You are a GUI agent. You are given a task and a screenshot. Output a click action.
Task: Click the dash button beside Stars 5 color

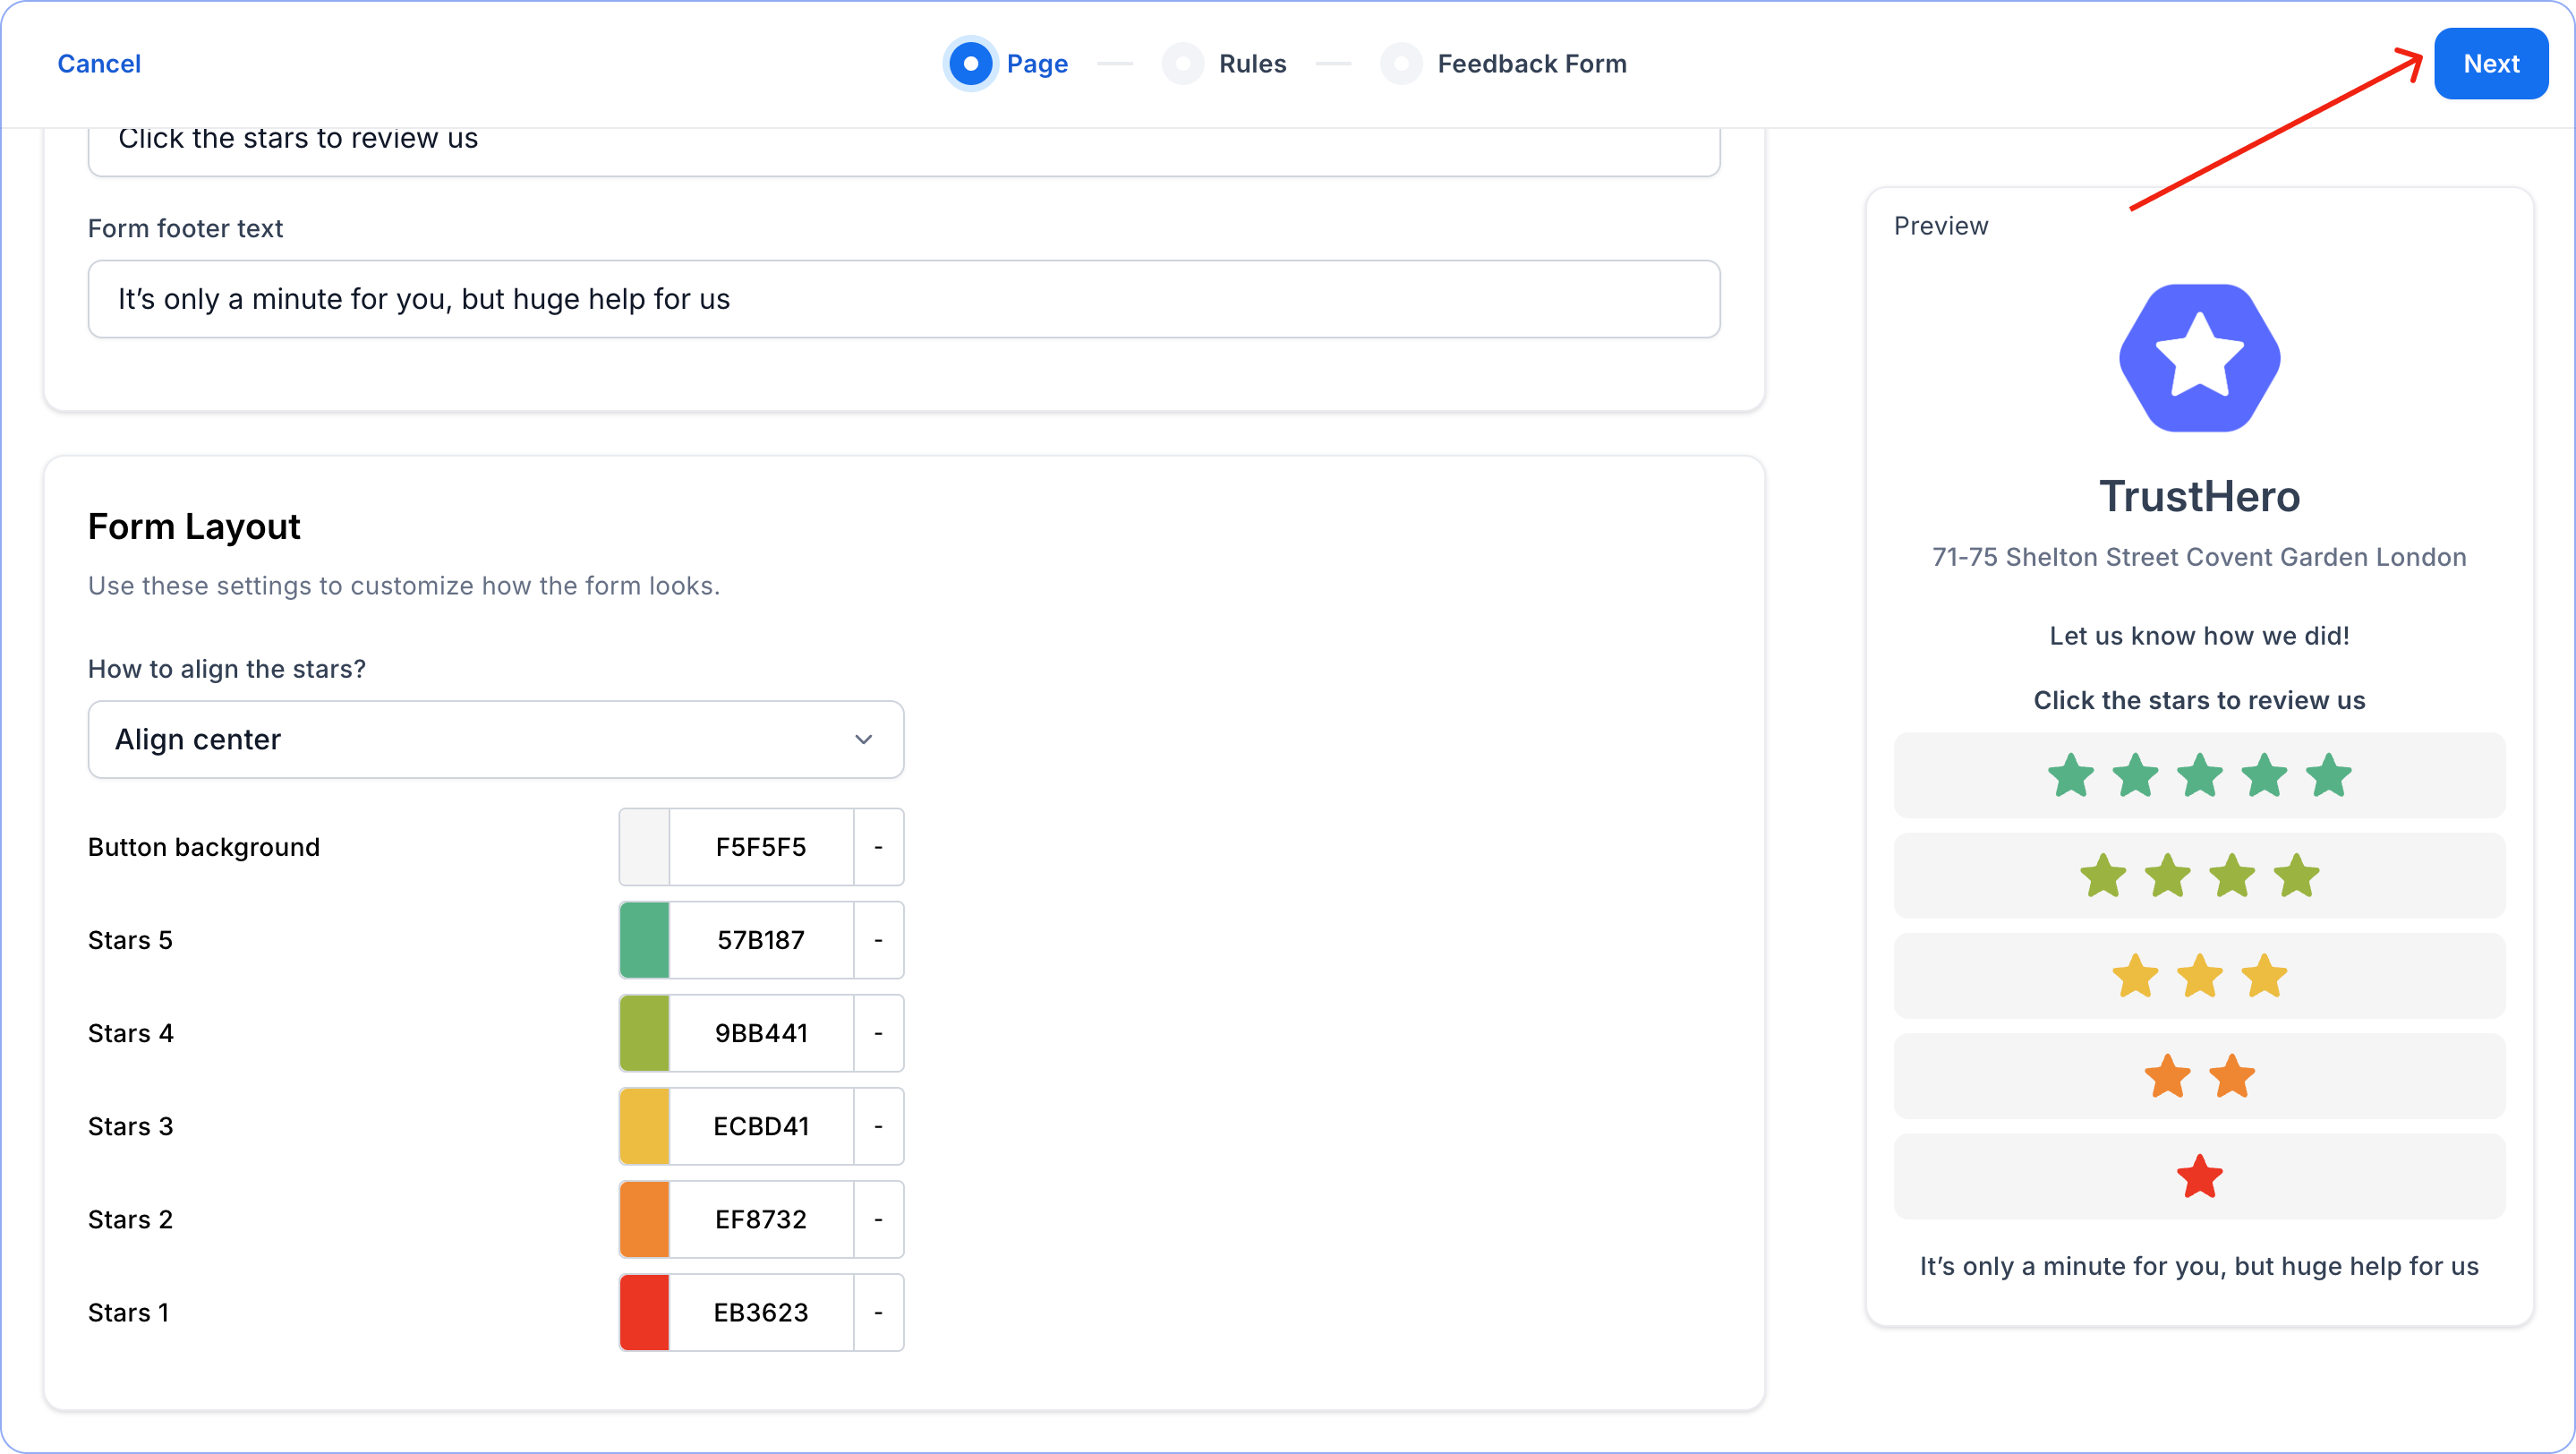click(x=878, y=940)
